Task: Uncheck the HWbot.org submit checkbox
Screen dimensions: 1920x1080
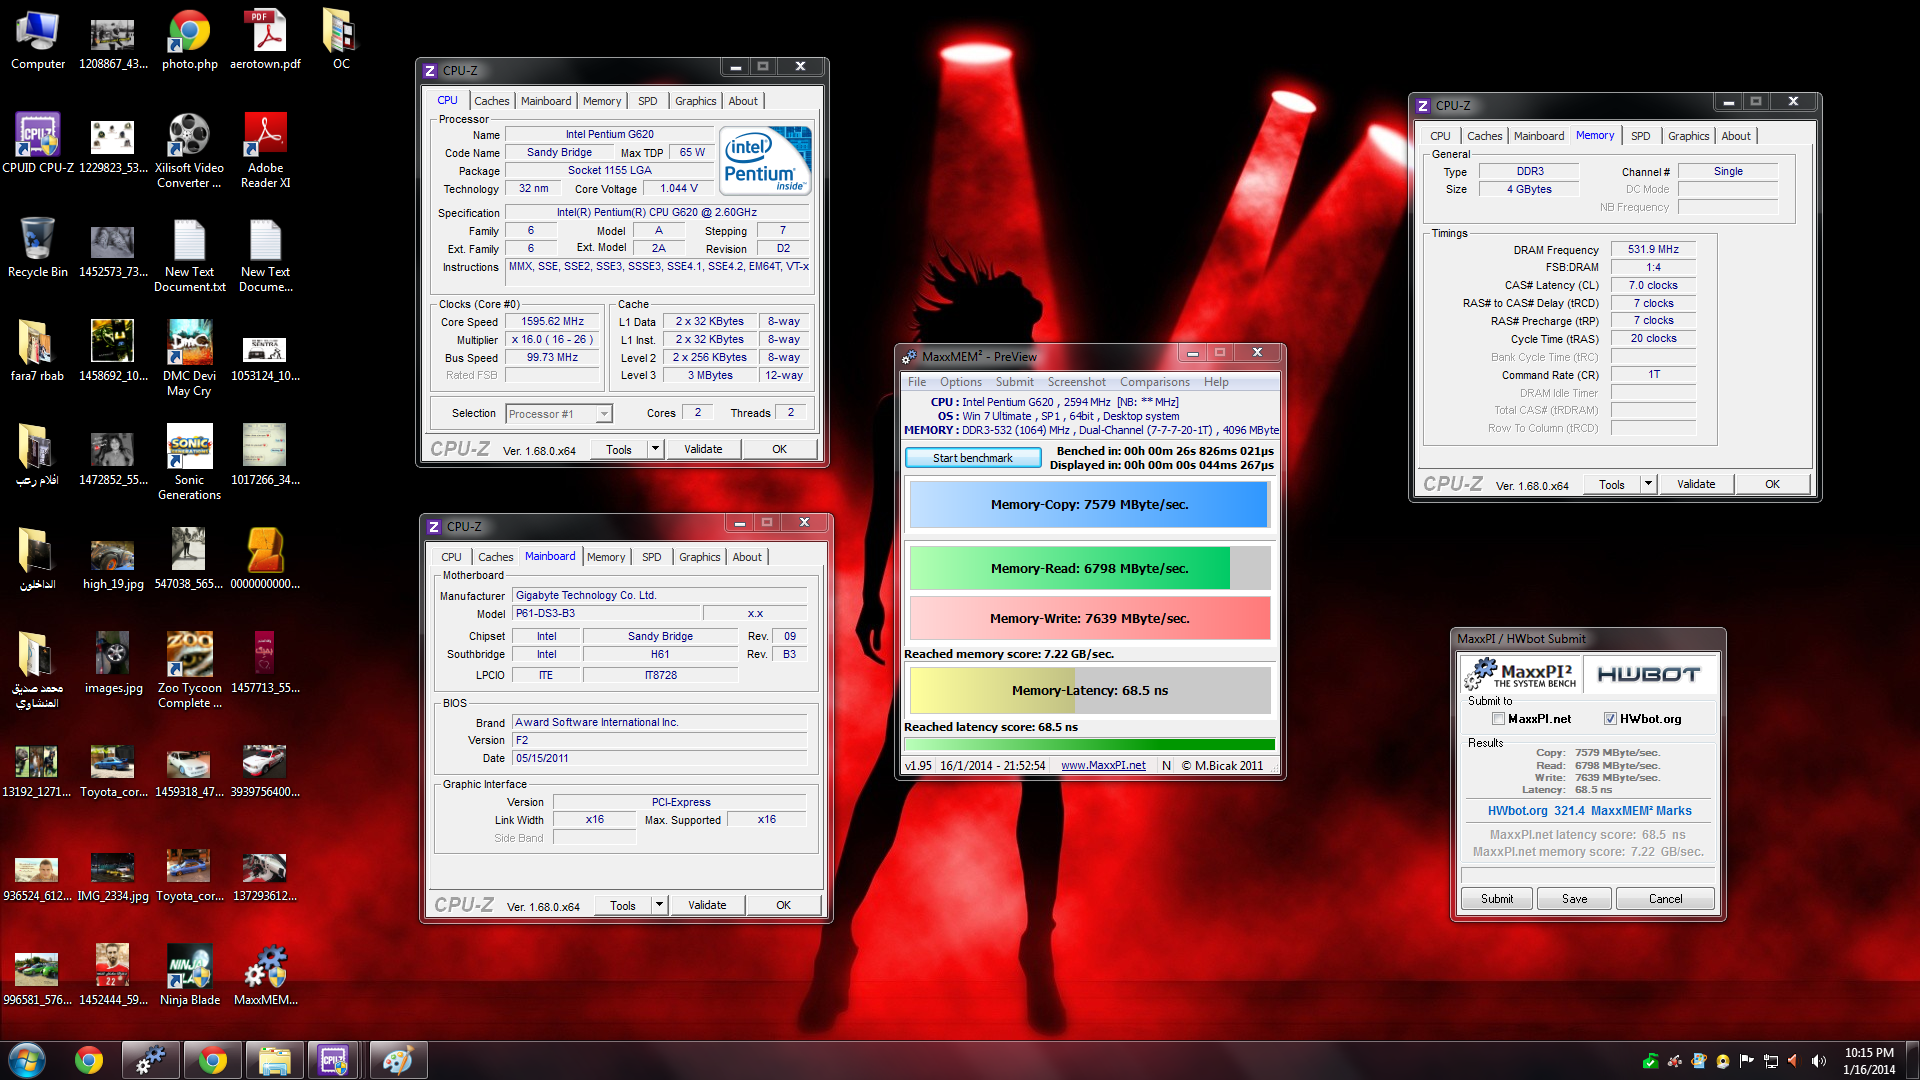Action: 1610,719
